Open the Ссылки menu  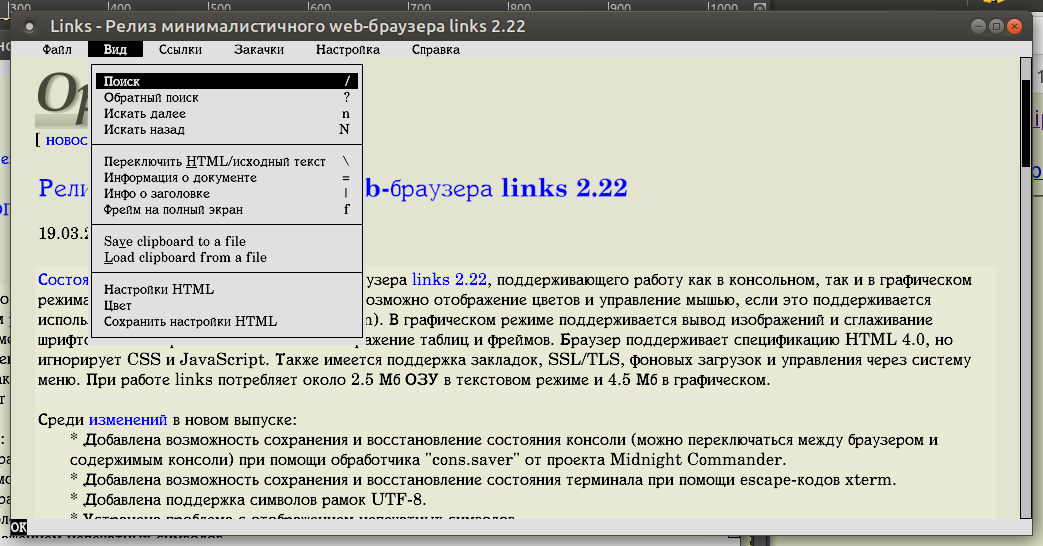click(180, 49)
